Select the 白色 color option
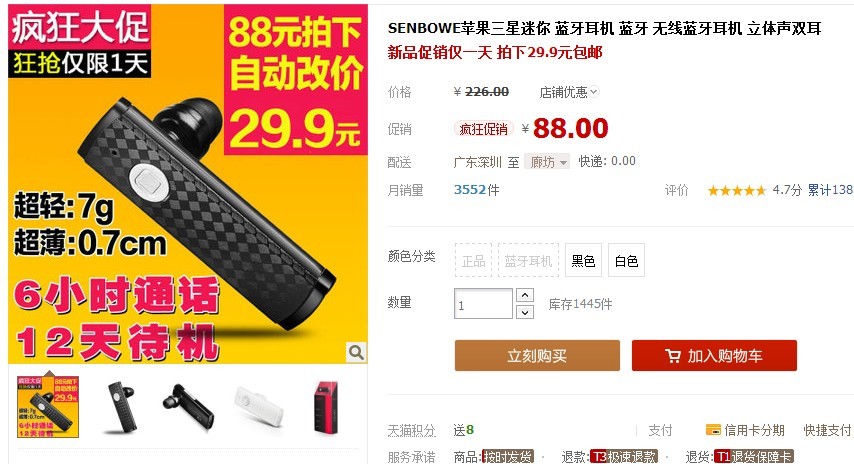854x464 pixels. point(626,261)
